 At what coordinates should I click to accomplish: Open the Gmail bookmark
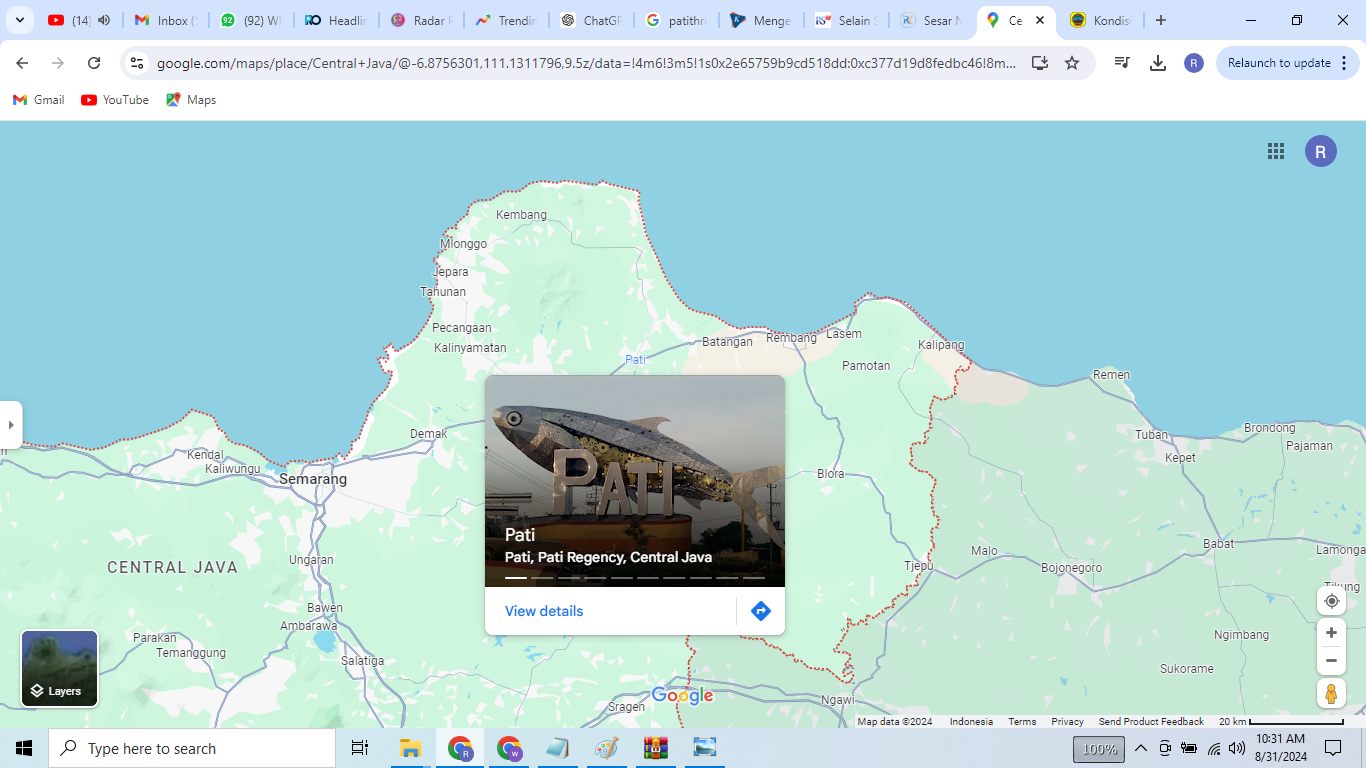39,100
